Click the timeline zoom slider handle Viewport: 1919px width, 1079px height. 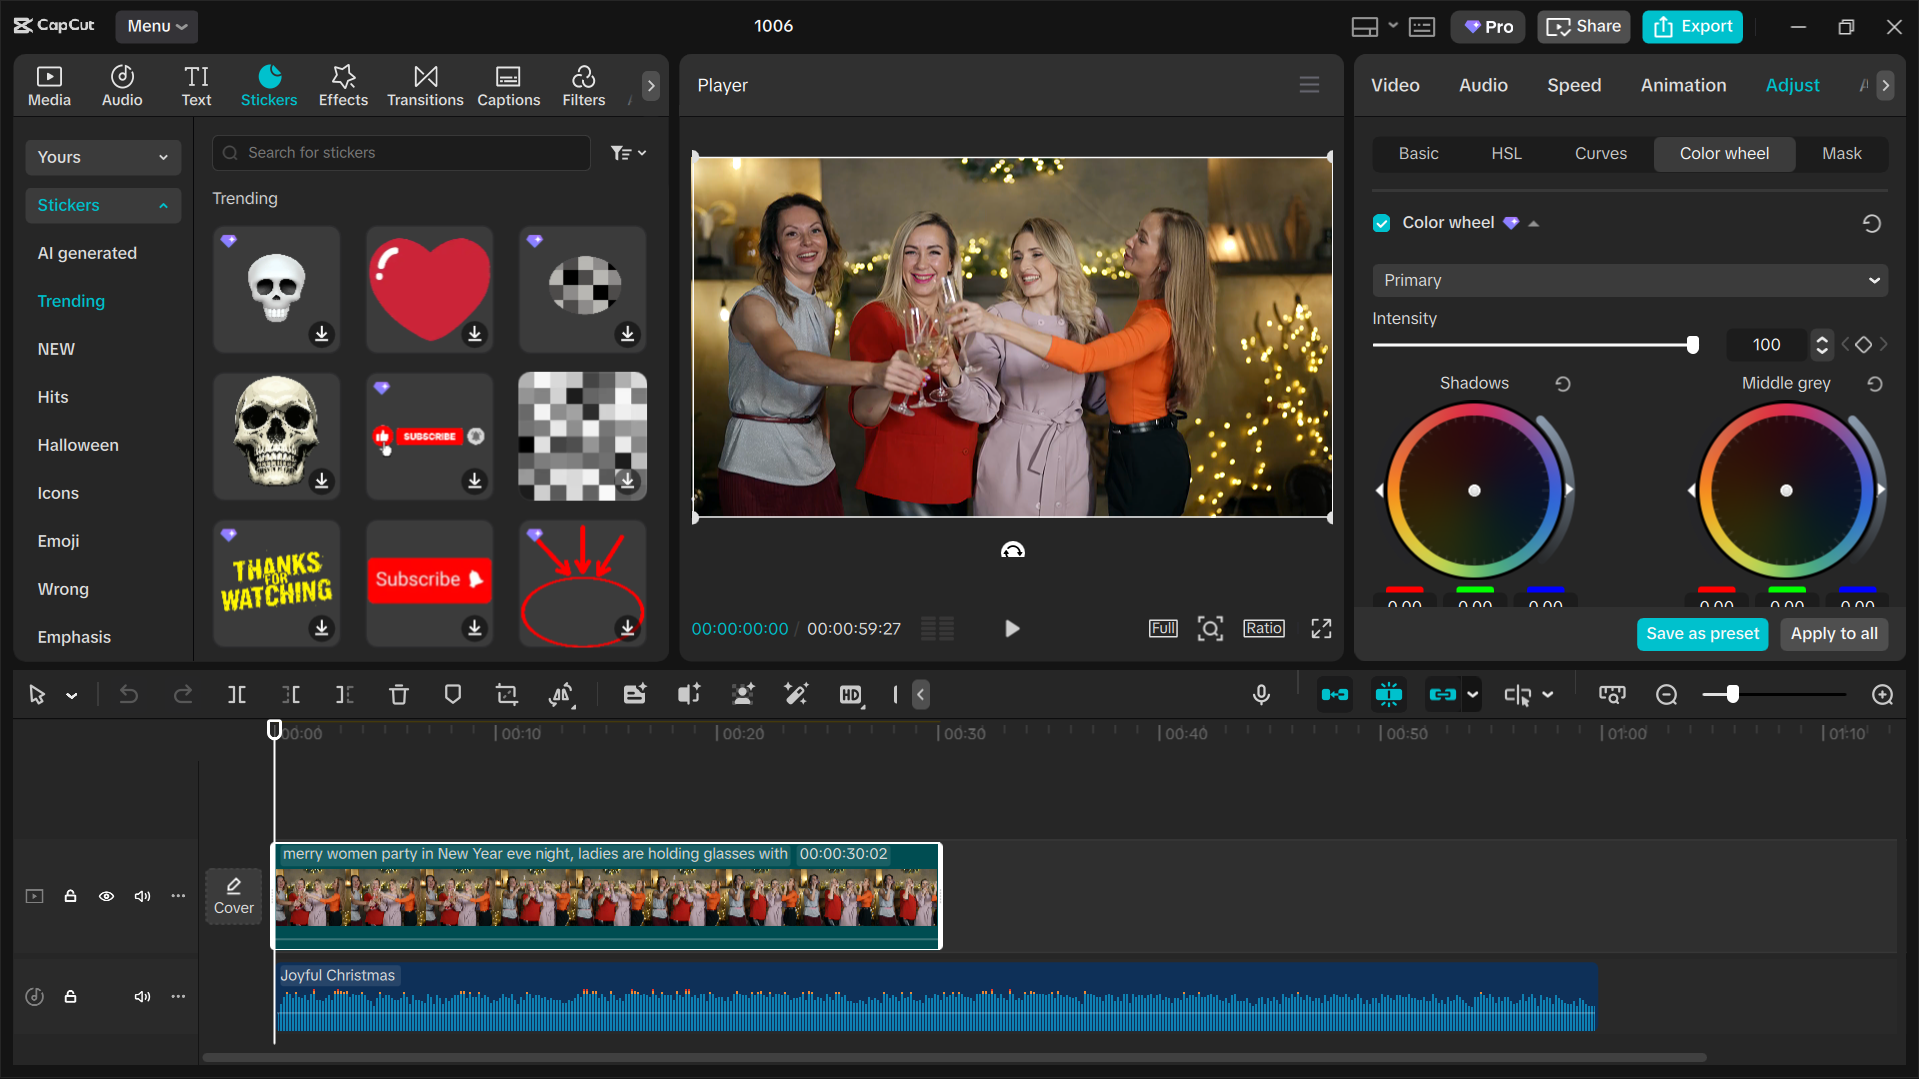click(1732, 694)
